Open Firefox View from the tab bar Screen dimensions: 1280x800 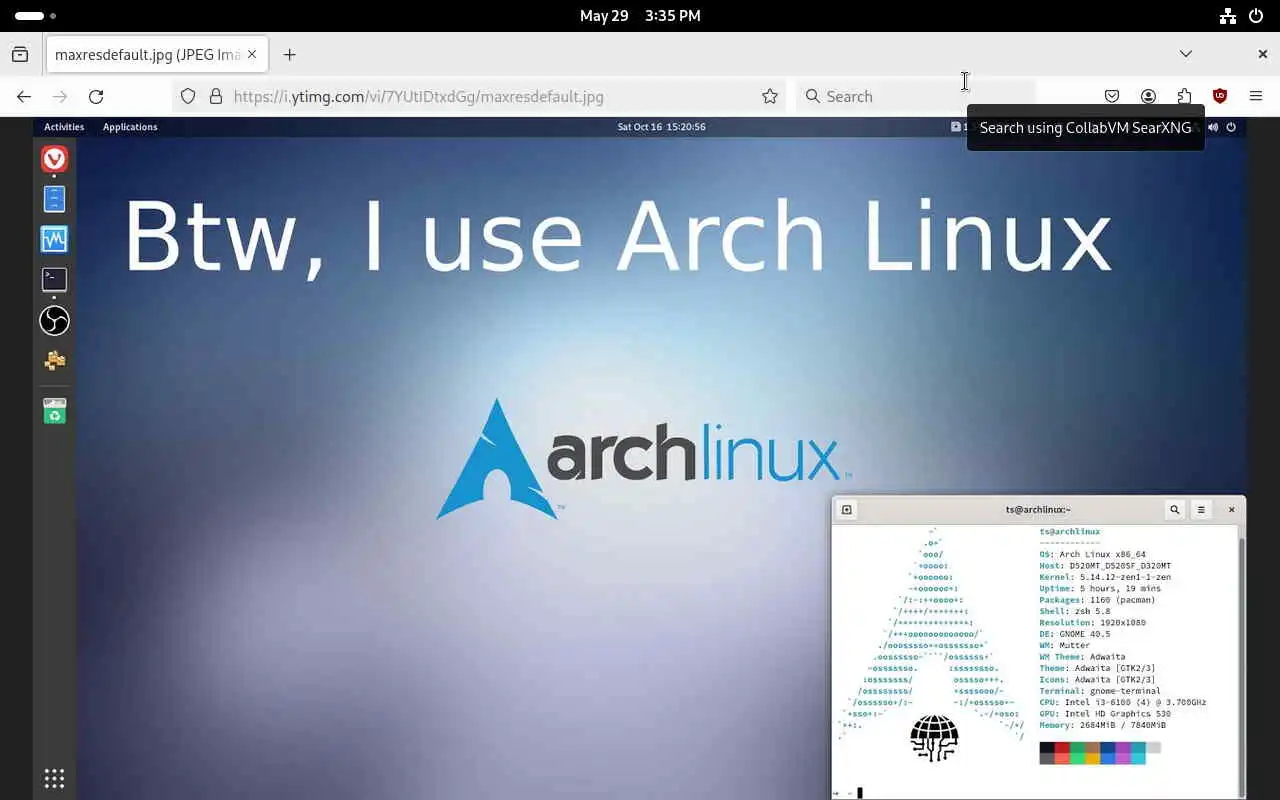pos(20,54)
